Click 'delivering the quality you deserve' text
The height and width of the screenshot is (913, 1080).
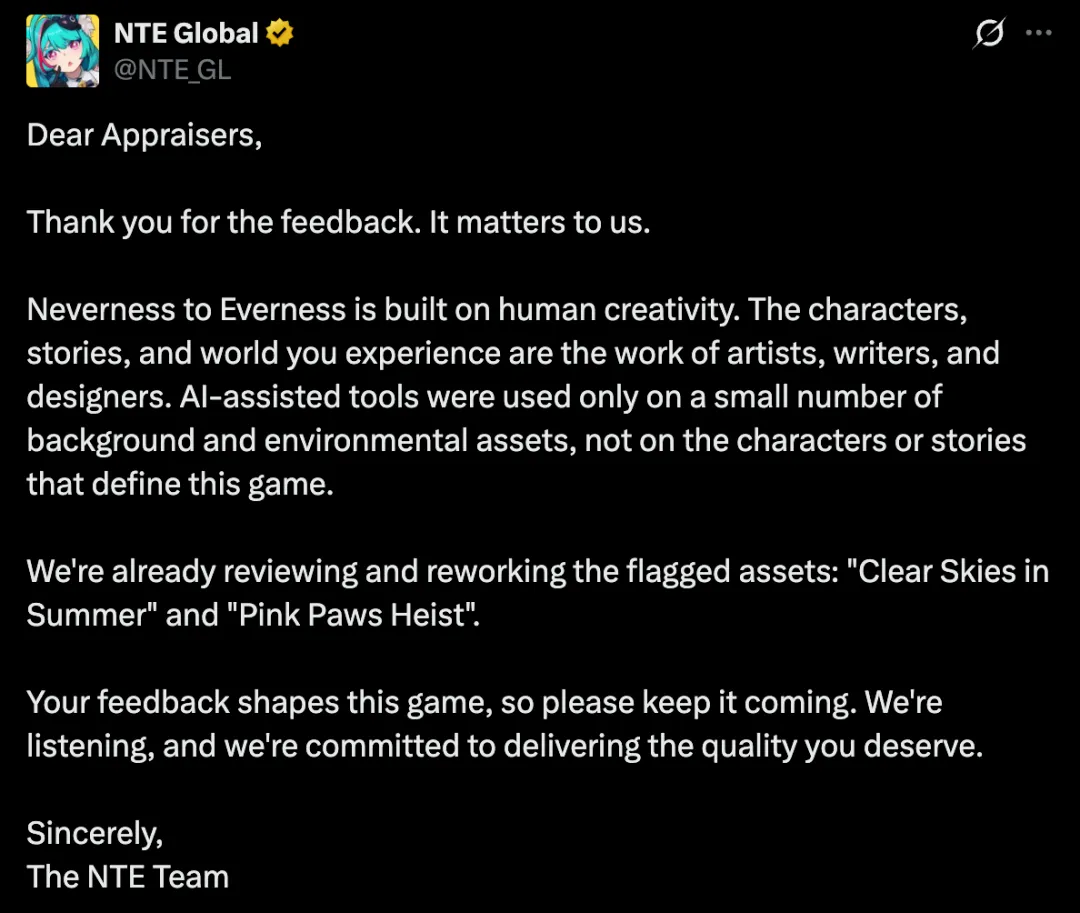[x=743, y=746]
